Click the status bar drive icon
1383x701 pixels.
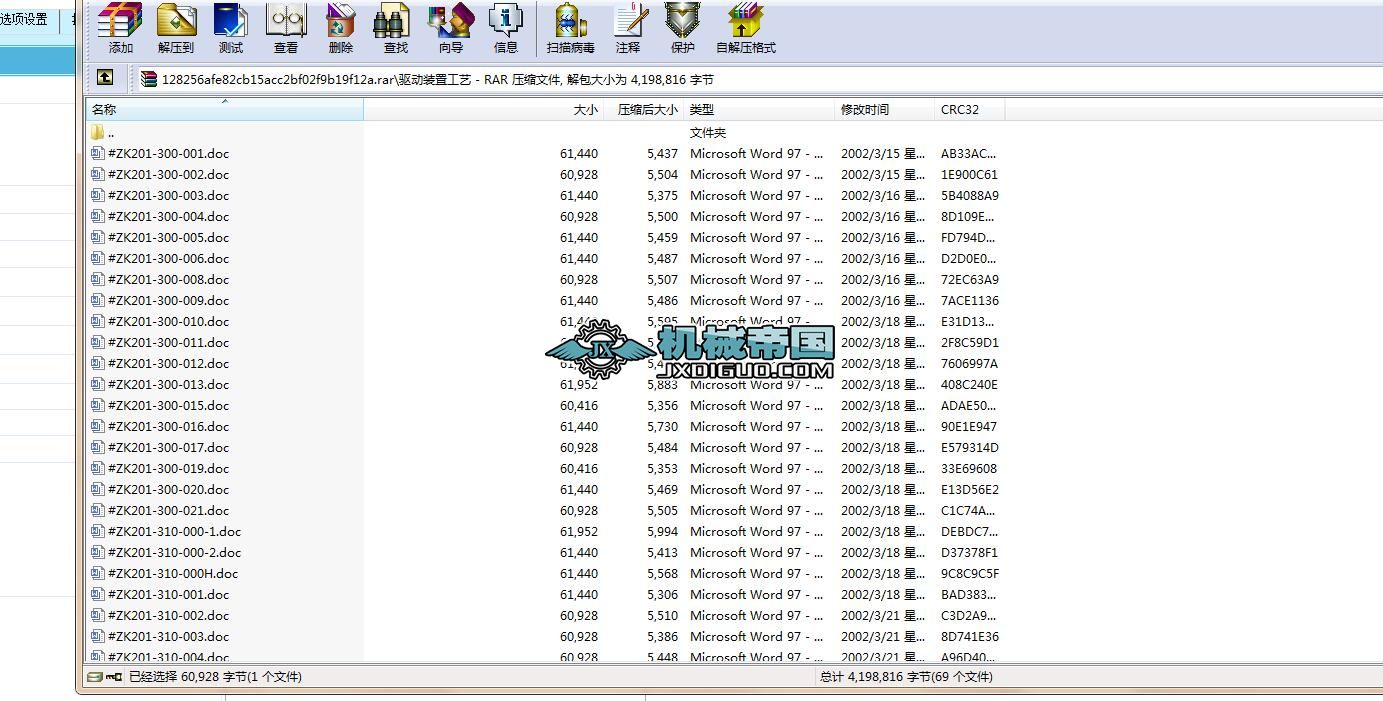pyautogui.click(x=95, y=677)
